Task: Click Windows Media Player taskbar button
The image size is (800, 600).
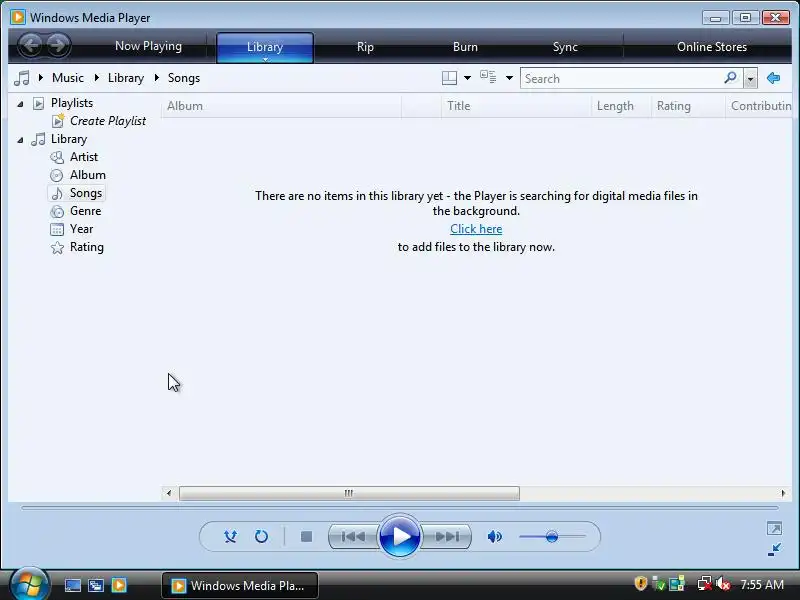Action: tap(240, 585)
